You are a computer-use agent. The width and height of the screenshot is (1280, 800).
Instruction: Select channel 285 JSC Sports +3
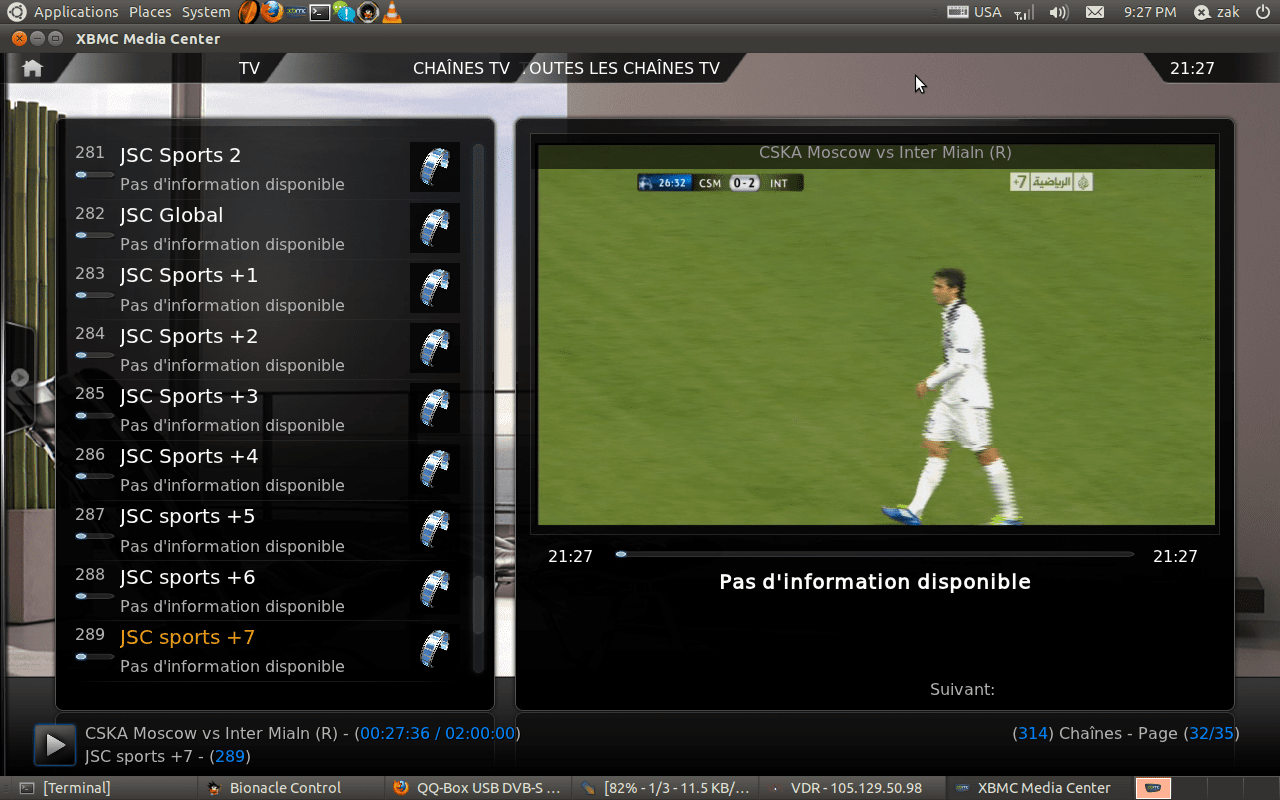(267, 409)
